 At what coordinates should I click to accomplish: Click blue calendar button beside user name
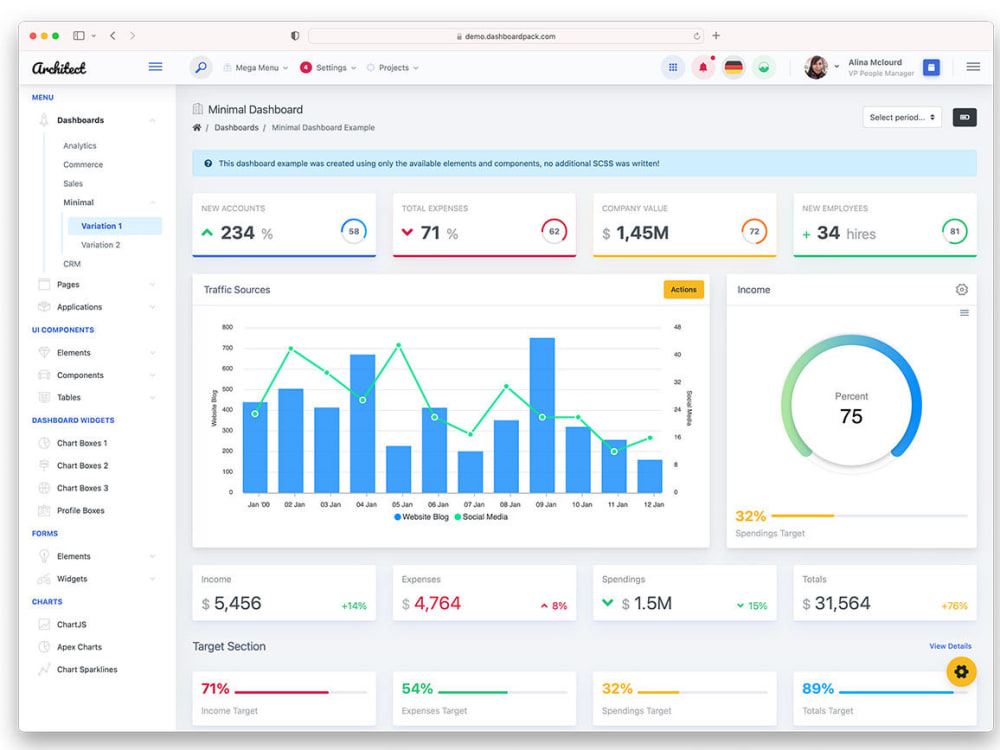931,67
